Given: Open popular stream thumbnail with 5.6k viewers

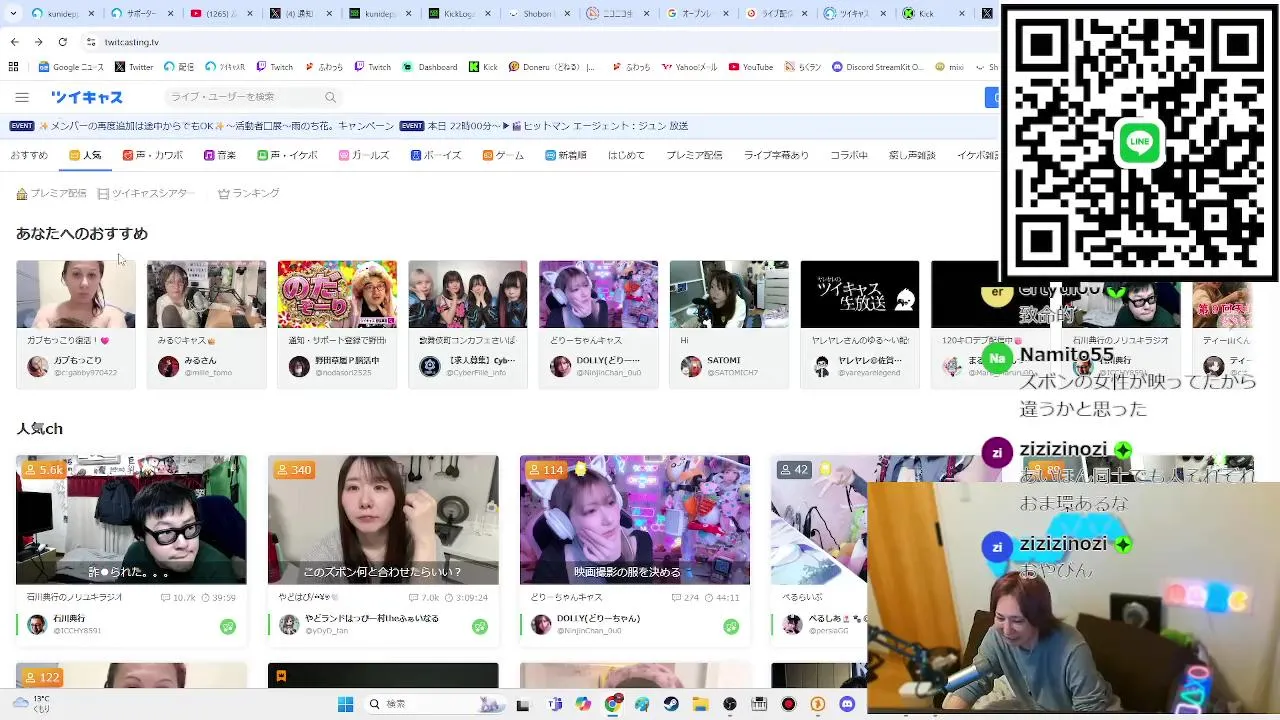Looking at the screenshot, I should (131, 520).
